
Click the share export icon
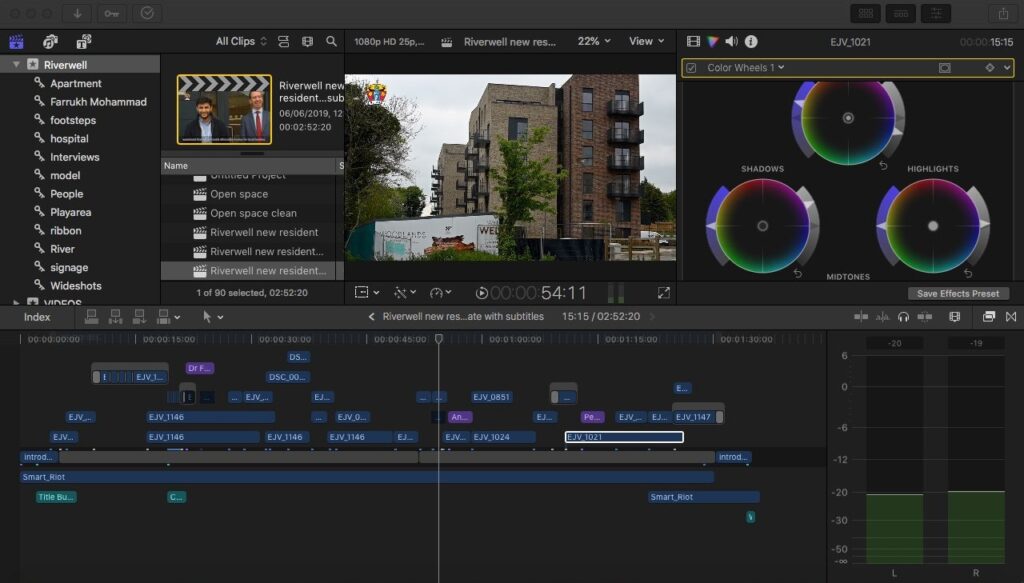(x=1002, y=13)
